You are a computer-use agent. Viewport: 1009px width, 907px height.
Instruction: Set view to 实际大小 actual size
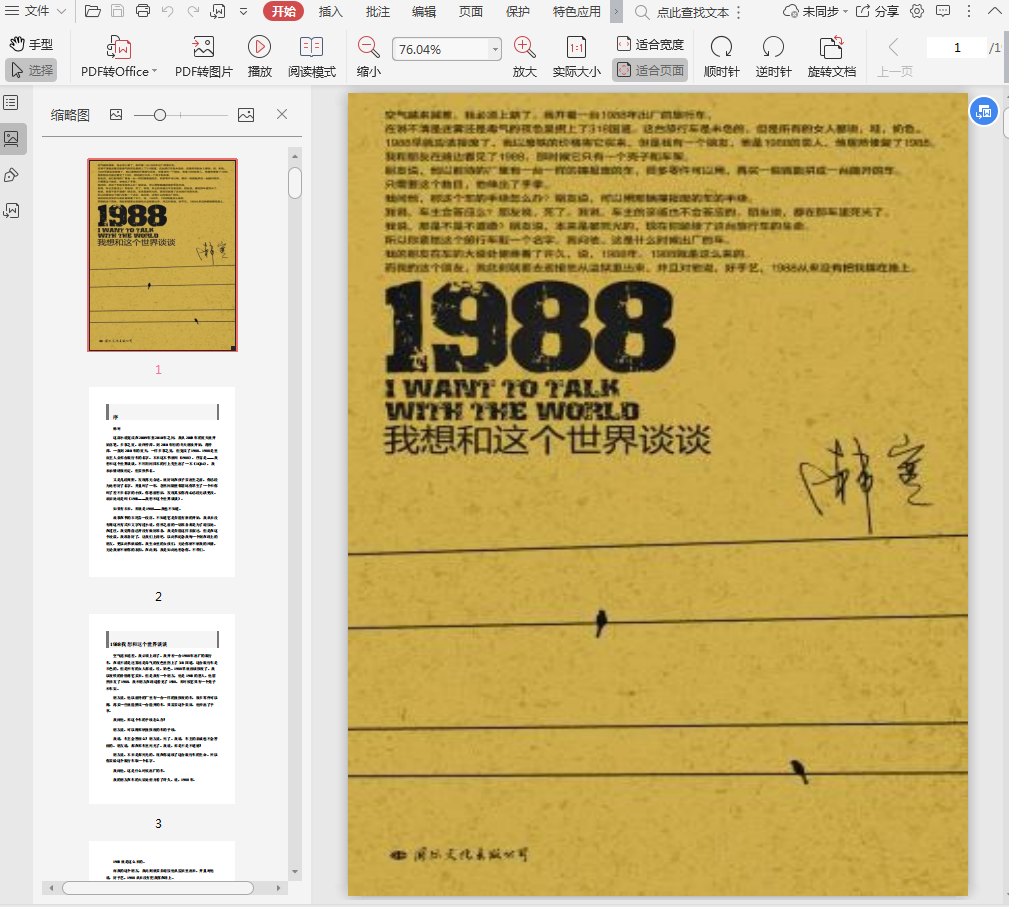(x=577, y=57)
